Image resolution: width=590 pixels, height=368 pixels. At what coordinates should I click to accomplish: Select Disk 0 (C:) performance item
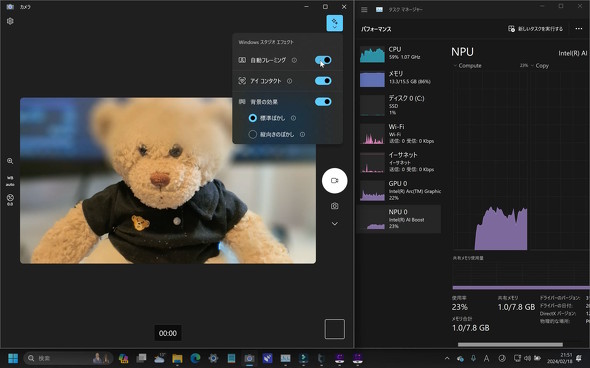[399, 105]
